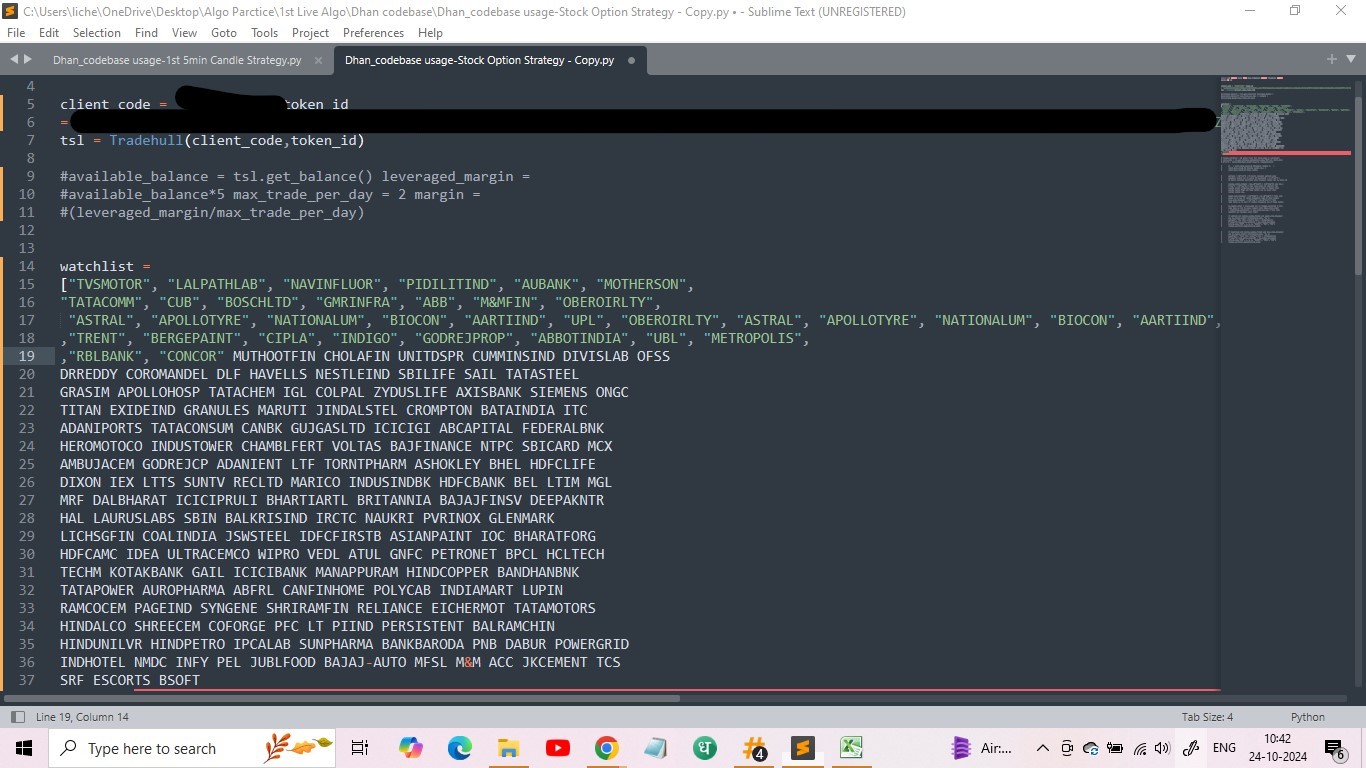Open the Goto menu
1366x768 pixels.
click(224, 33)
